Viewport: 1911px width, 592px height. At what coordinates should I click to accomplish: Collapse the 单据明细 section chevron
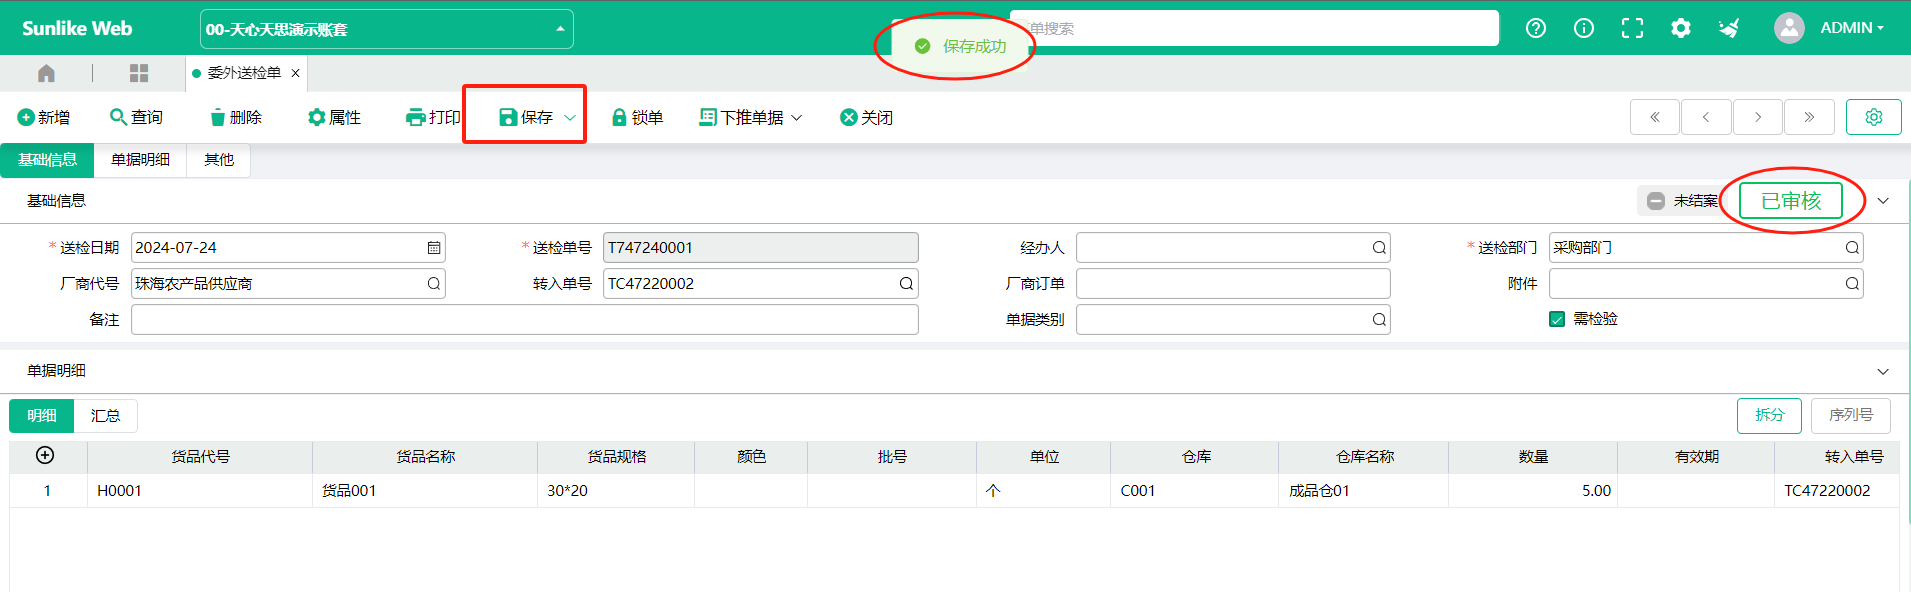click(x=1883, y=371)
